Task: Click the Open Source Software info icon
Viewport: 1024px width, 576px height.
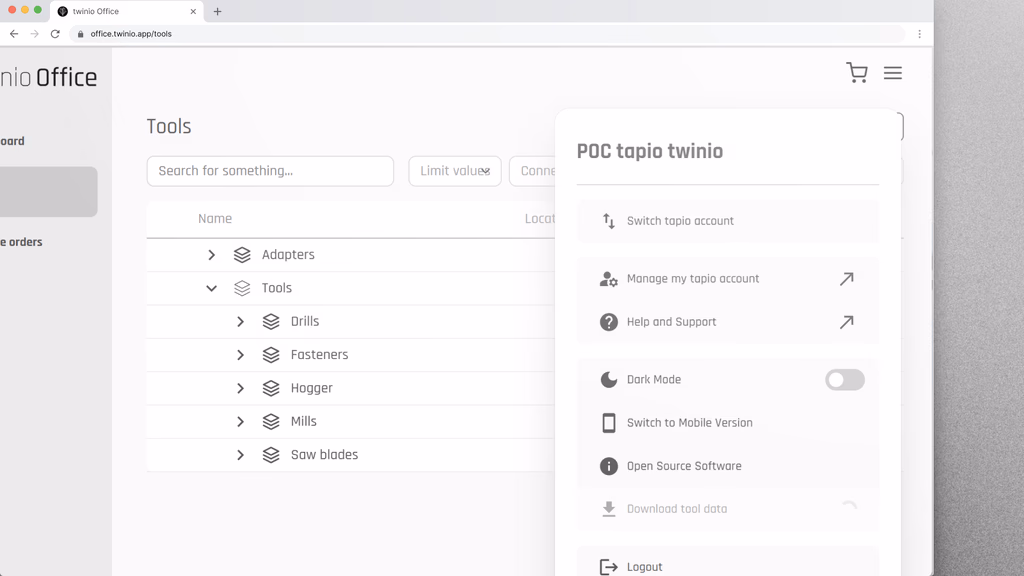Action: [x=608, y=466]
